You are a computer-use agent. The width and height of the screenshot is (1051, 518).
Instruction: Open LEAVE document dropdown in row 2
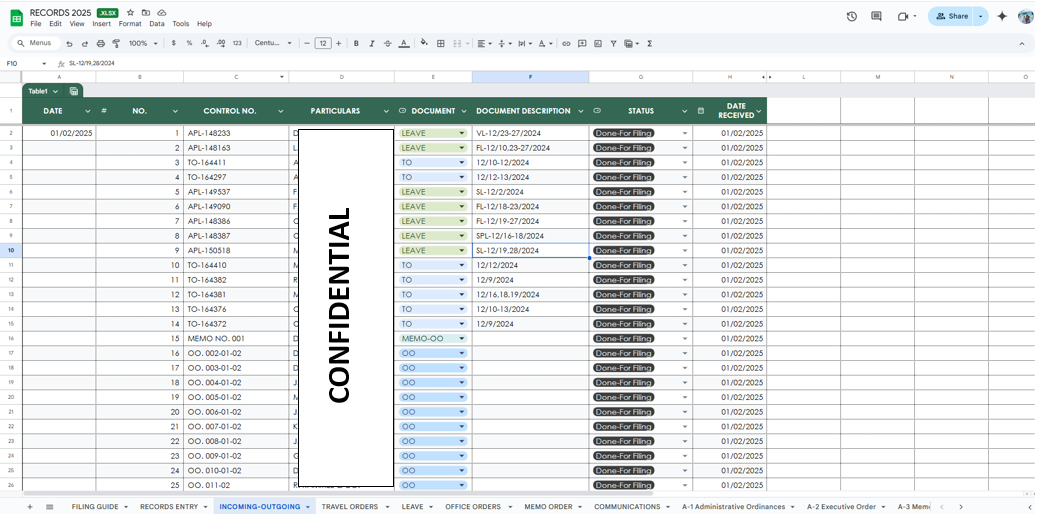[x=462, y=133]
